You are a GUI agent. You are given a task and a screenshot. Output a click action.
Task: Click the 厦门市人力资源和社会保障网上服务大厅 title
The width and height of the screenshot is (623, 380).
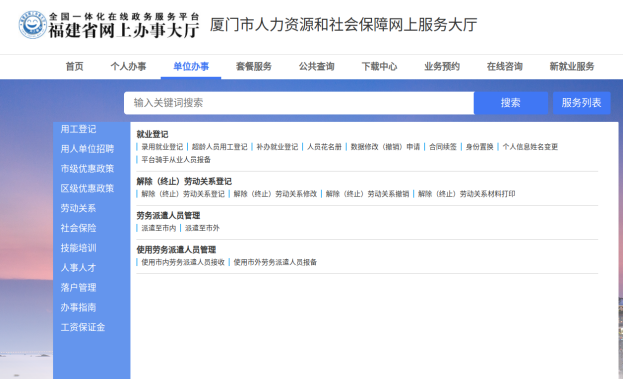(x=344, y=25)
